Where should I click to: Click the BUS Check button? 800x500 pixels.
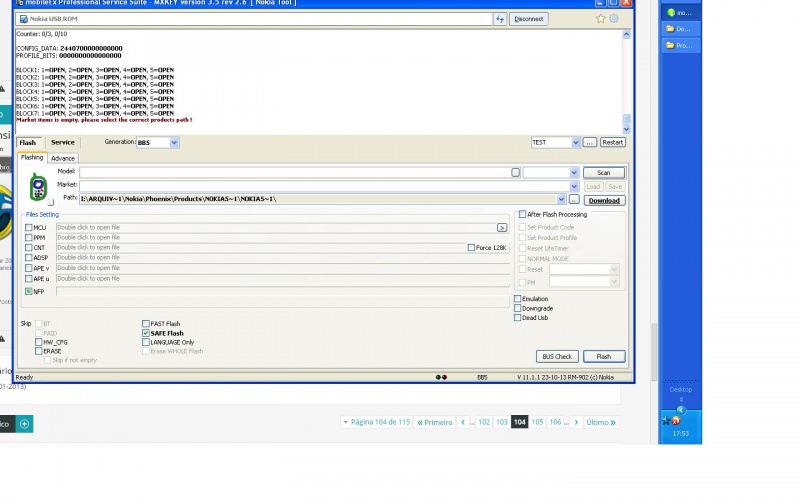pyautogui.click(x=557, y=357)
